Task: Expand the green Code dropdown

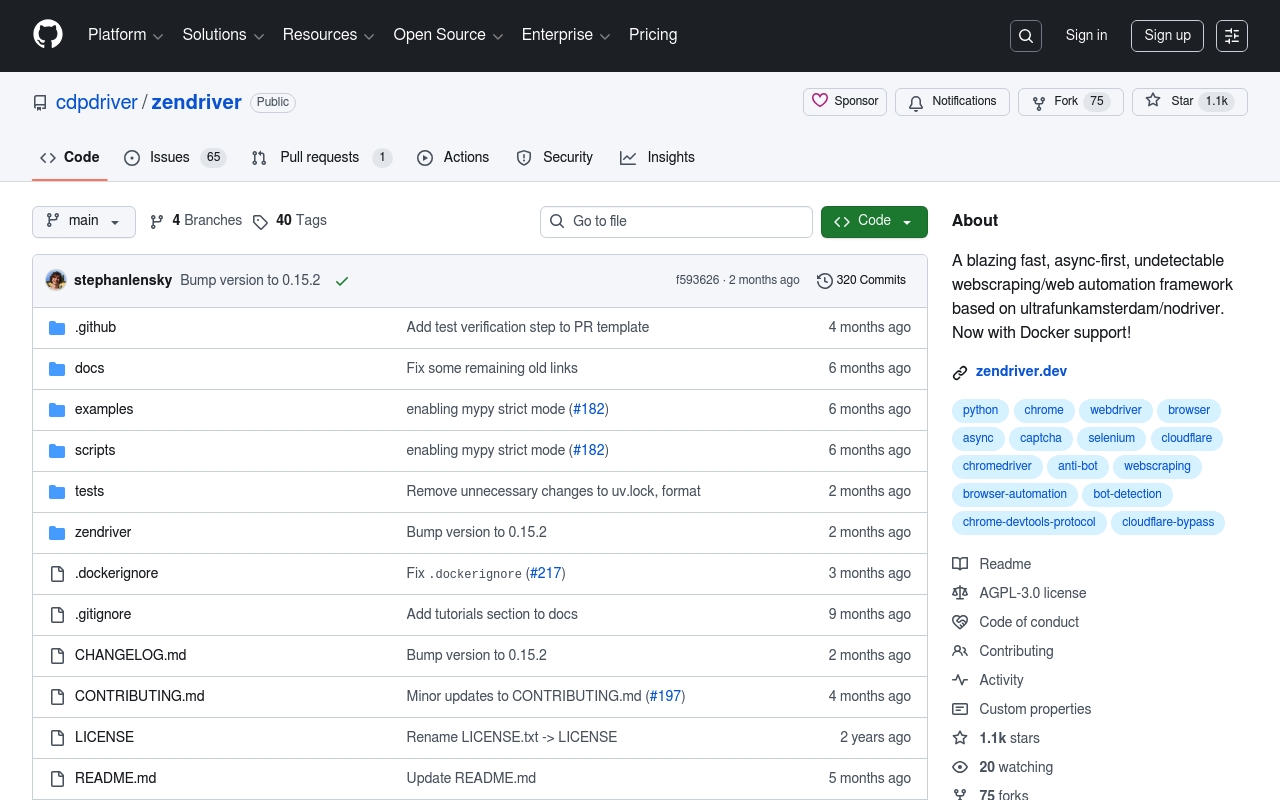Action: pos(874,221)
